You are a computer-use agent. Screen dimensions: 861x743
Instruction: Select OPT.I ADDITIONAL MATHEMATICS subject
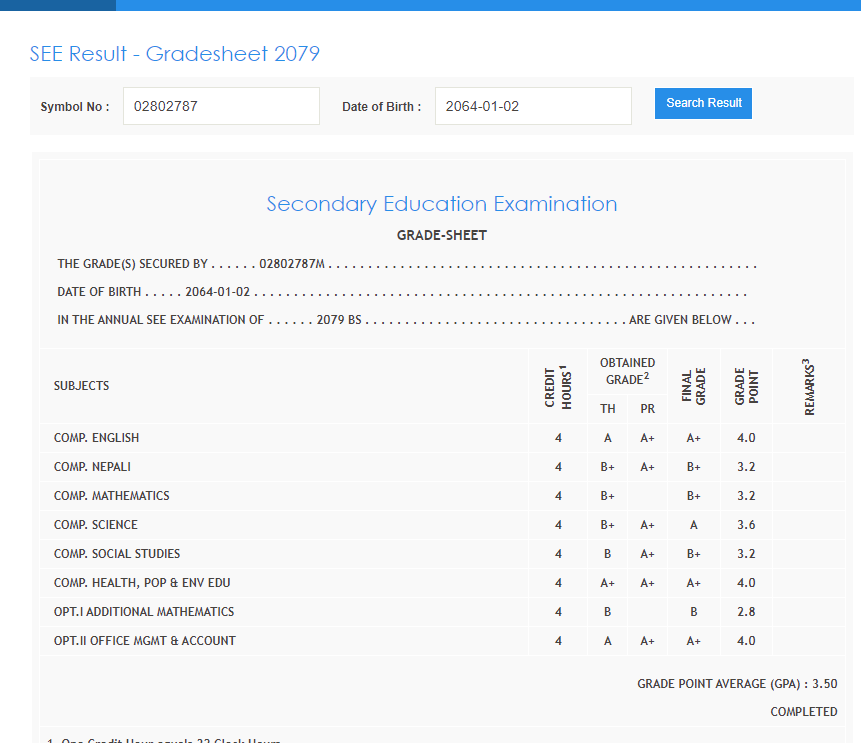click(144, 612)
